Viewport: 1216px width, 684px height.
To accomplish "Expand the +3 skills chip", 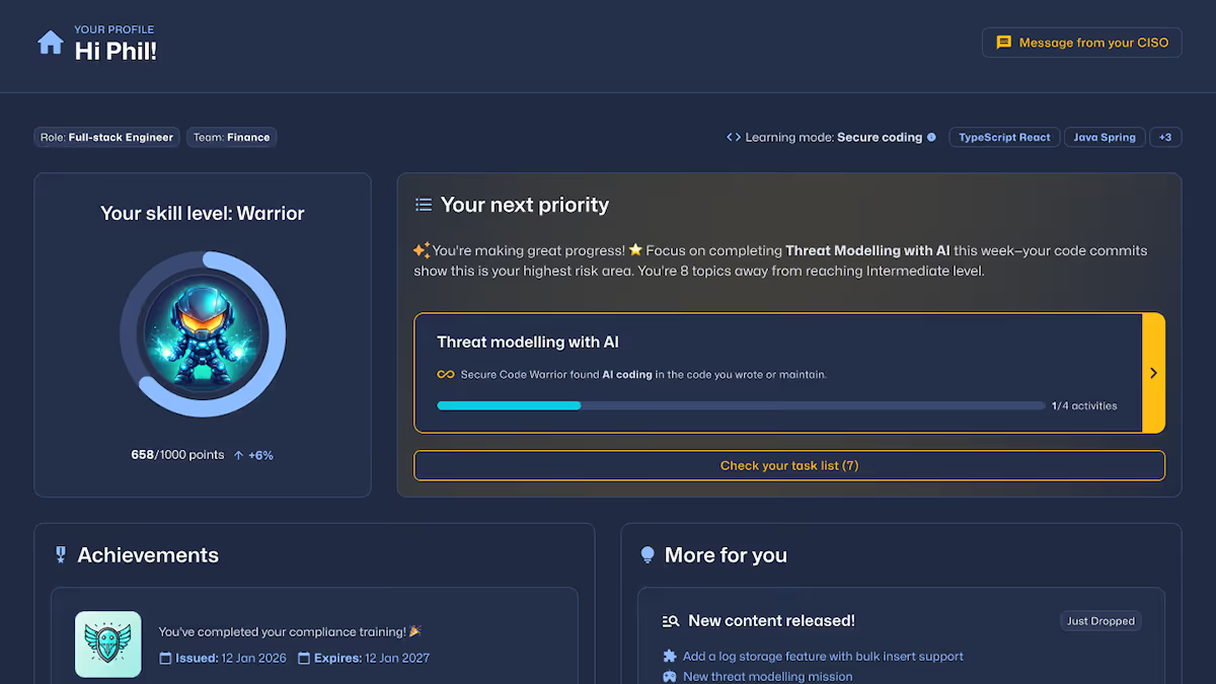I will tap(1165, 137).
